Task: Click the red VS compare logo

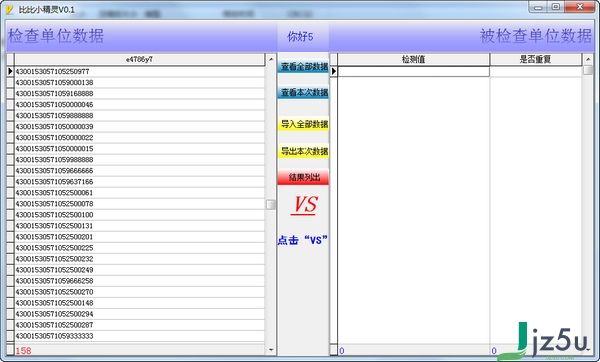Action: point(305,205)
